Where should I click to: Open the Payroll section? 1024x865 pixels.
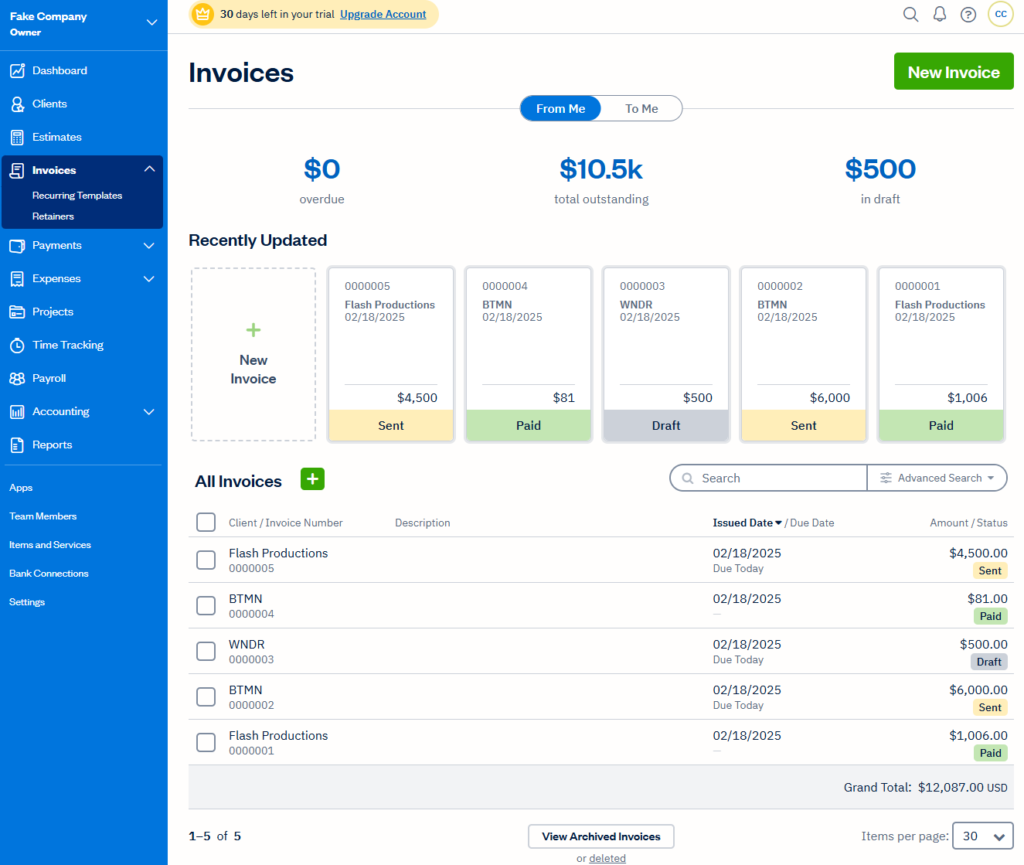55,378
